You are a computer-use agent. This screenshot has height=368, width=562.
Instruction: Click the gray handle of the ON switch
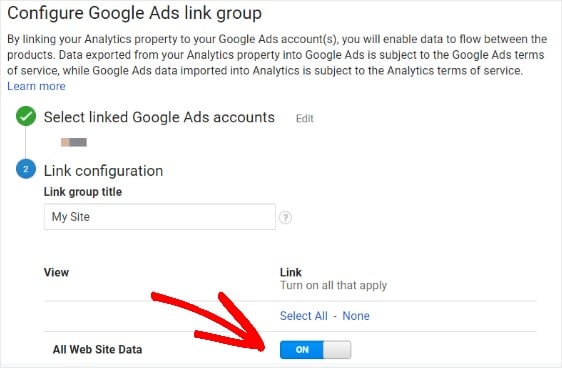tap(337, 350)
